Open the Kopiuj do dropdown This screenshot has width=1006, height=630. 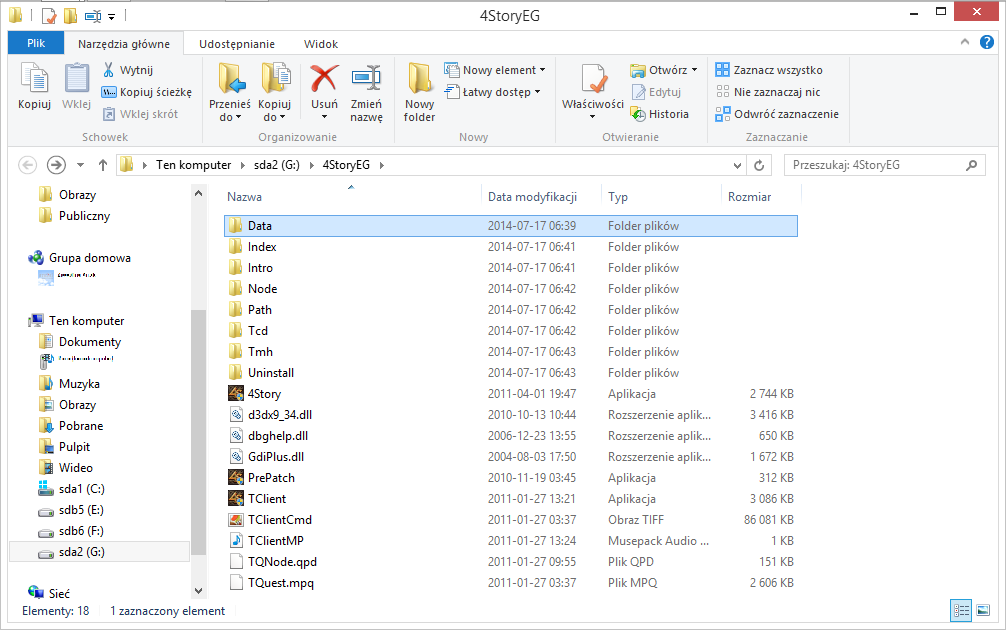click(x=275, y=110)
